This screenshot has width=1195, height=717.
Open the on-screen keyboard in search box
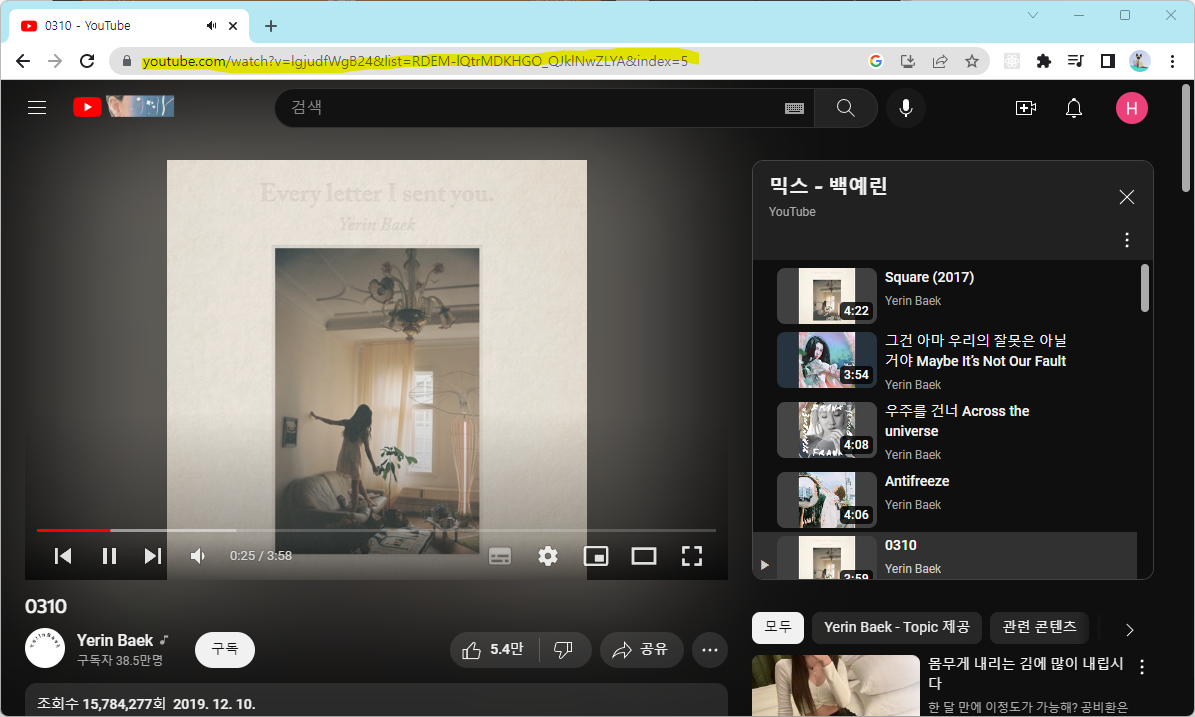tap(794, 108)
